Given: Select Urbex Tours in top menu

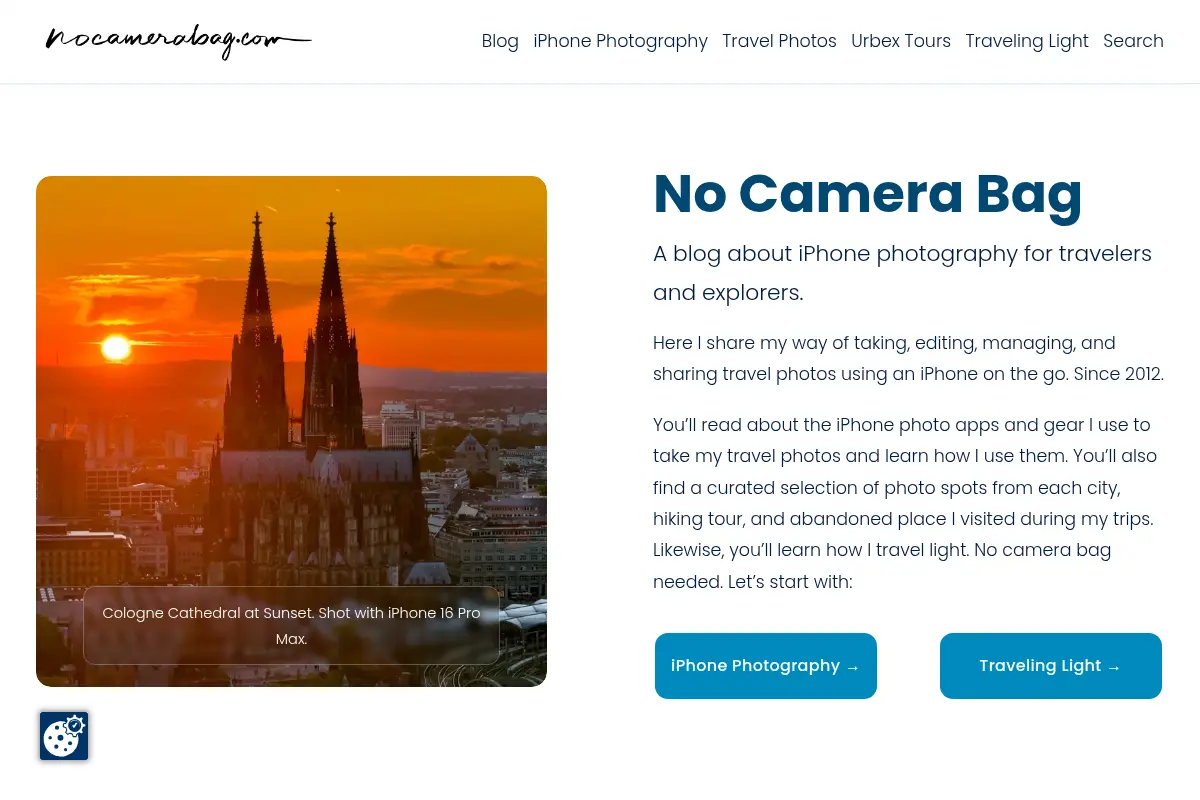Looking at the screenshot, I should point(901,41).
